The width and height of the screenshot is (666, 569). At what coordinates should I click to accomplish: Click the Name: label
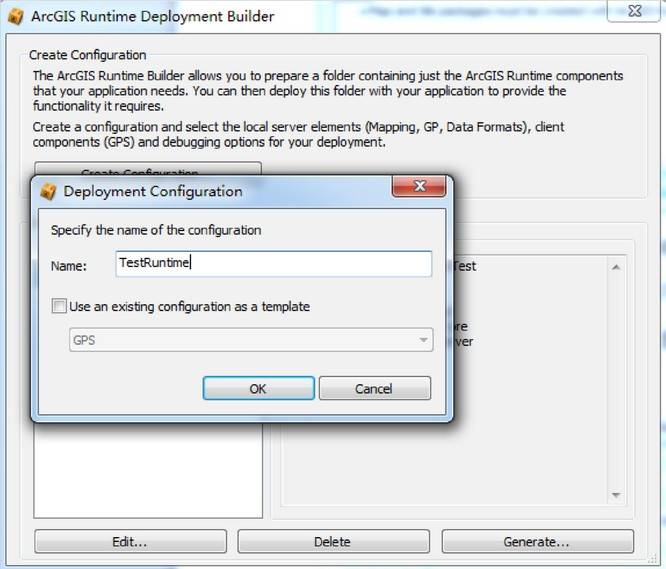[x=68, y=266]
